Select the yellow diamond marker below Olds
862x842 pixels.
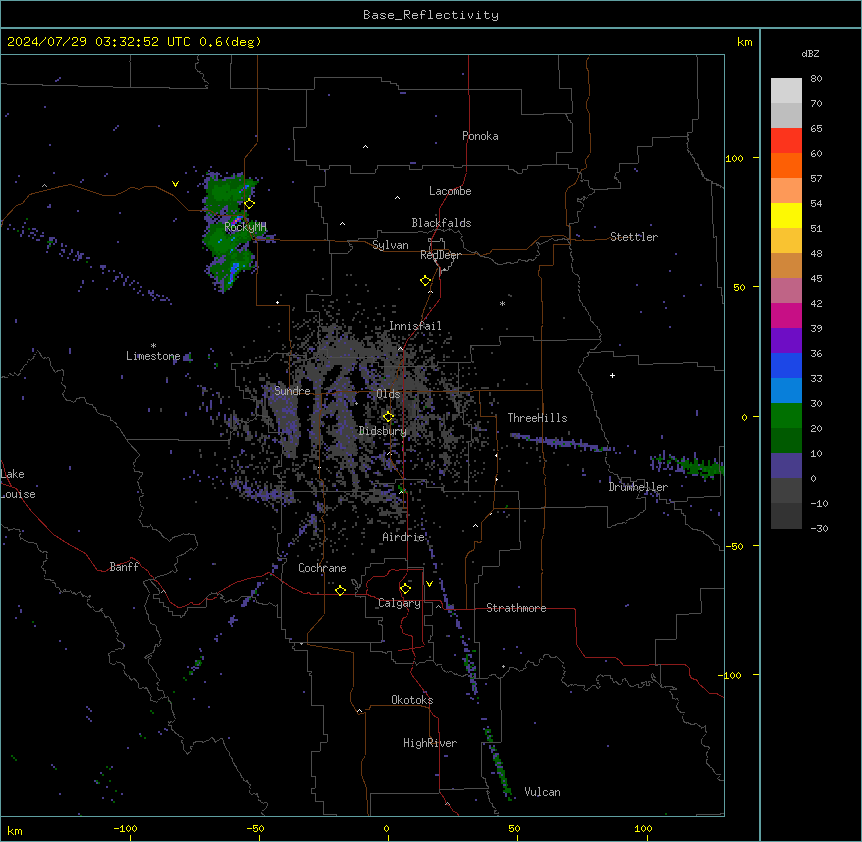coord(388,417)
